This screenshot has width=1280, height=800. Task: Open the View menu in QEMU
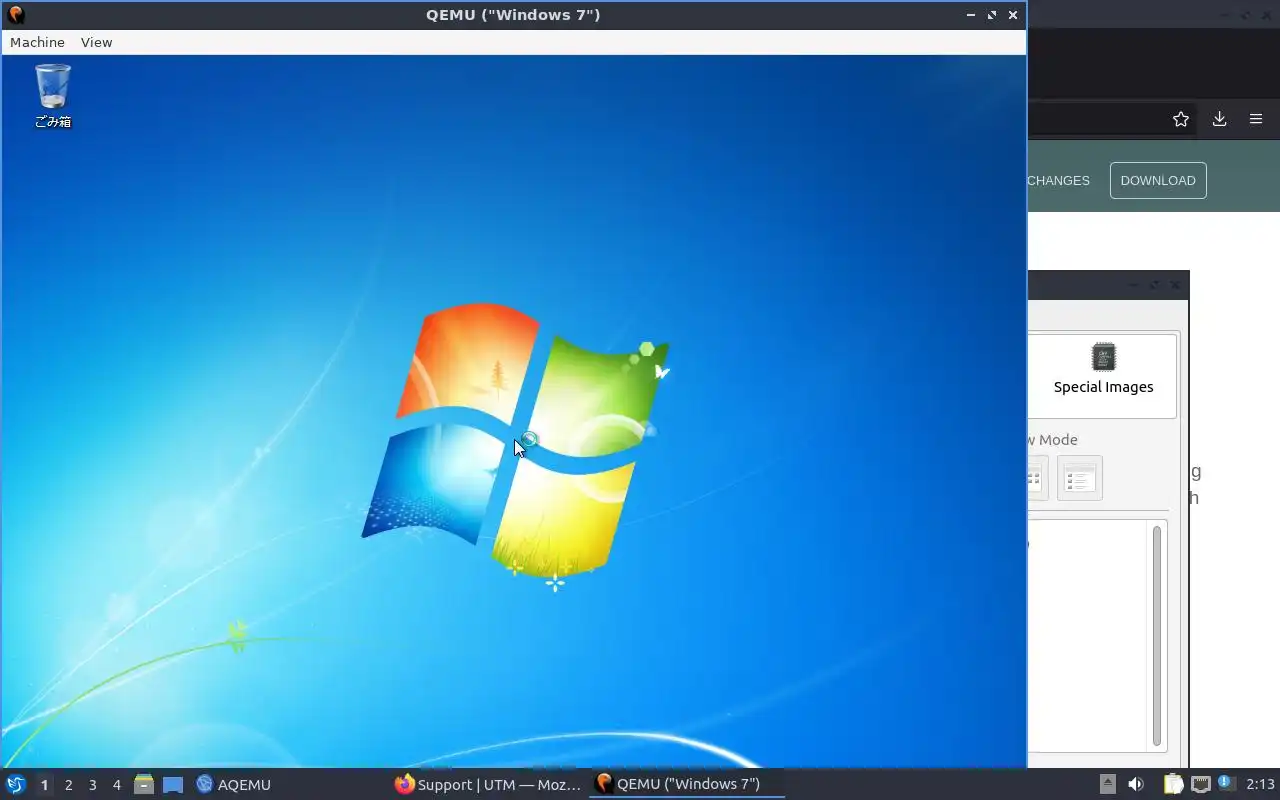pyautogui.click(x=96, y=42)
